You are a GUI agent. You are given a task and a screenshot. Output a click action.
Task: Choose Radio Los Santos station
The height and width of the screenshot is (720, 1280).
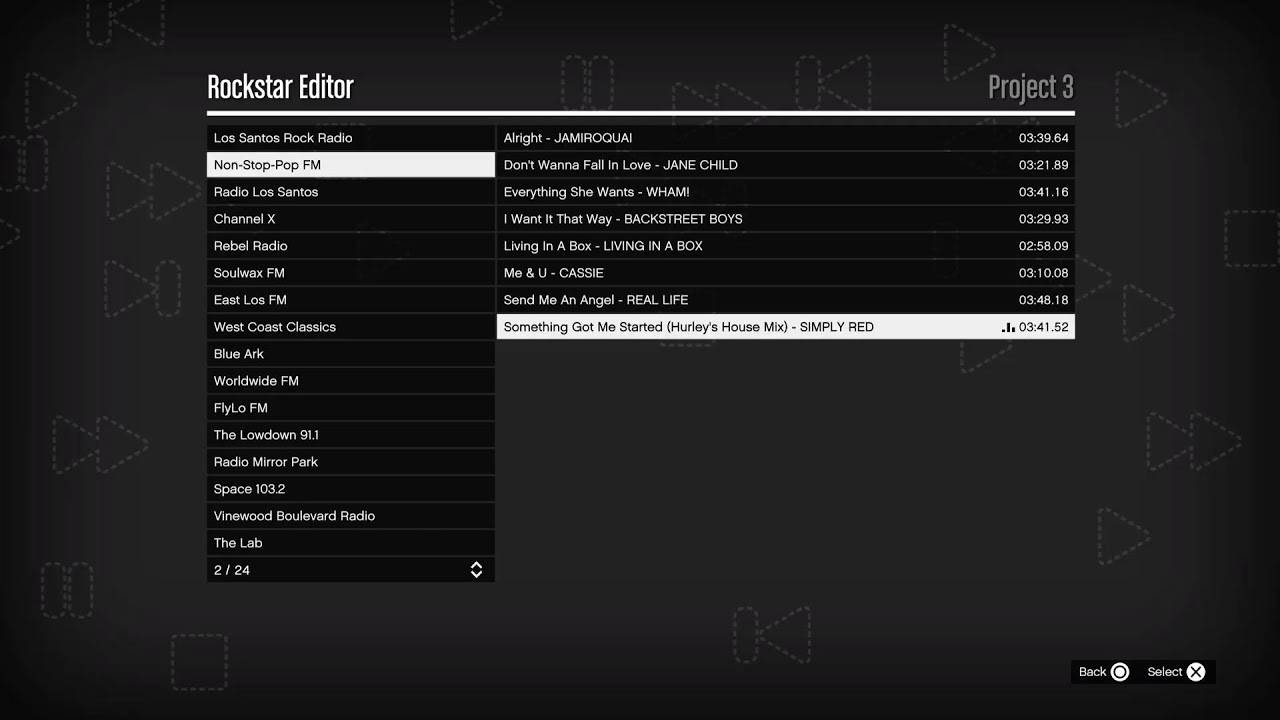coord(351,192)
